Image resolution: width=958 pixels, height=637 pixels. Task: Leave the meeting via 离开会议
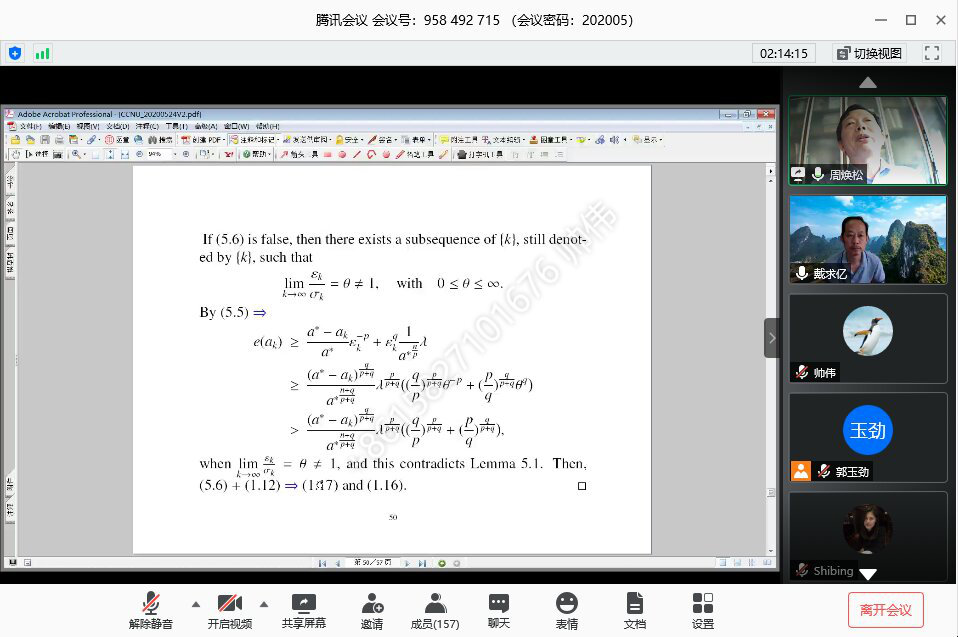[885, 609]
